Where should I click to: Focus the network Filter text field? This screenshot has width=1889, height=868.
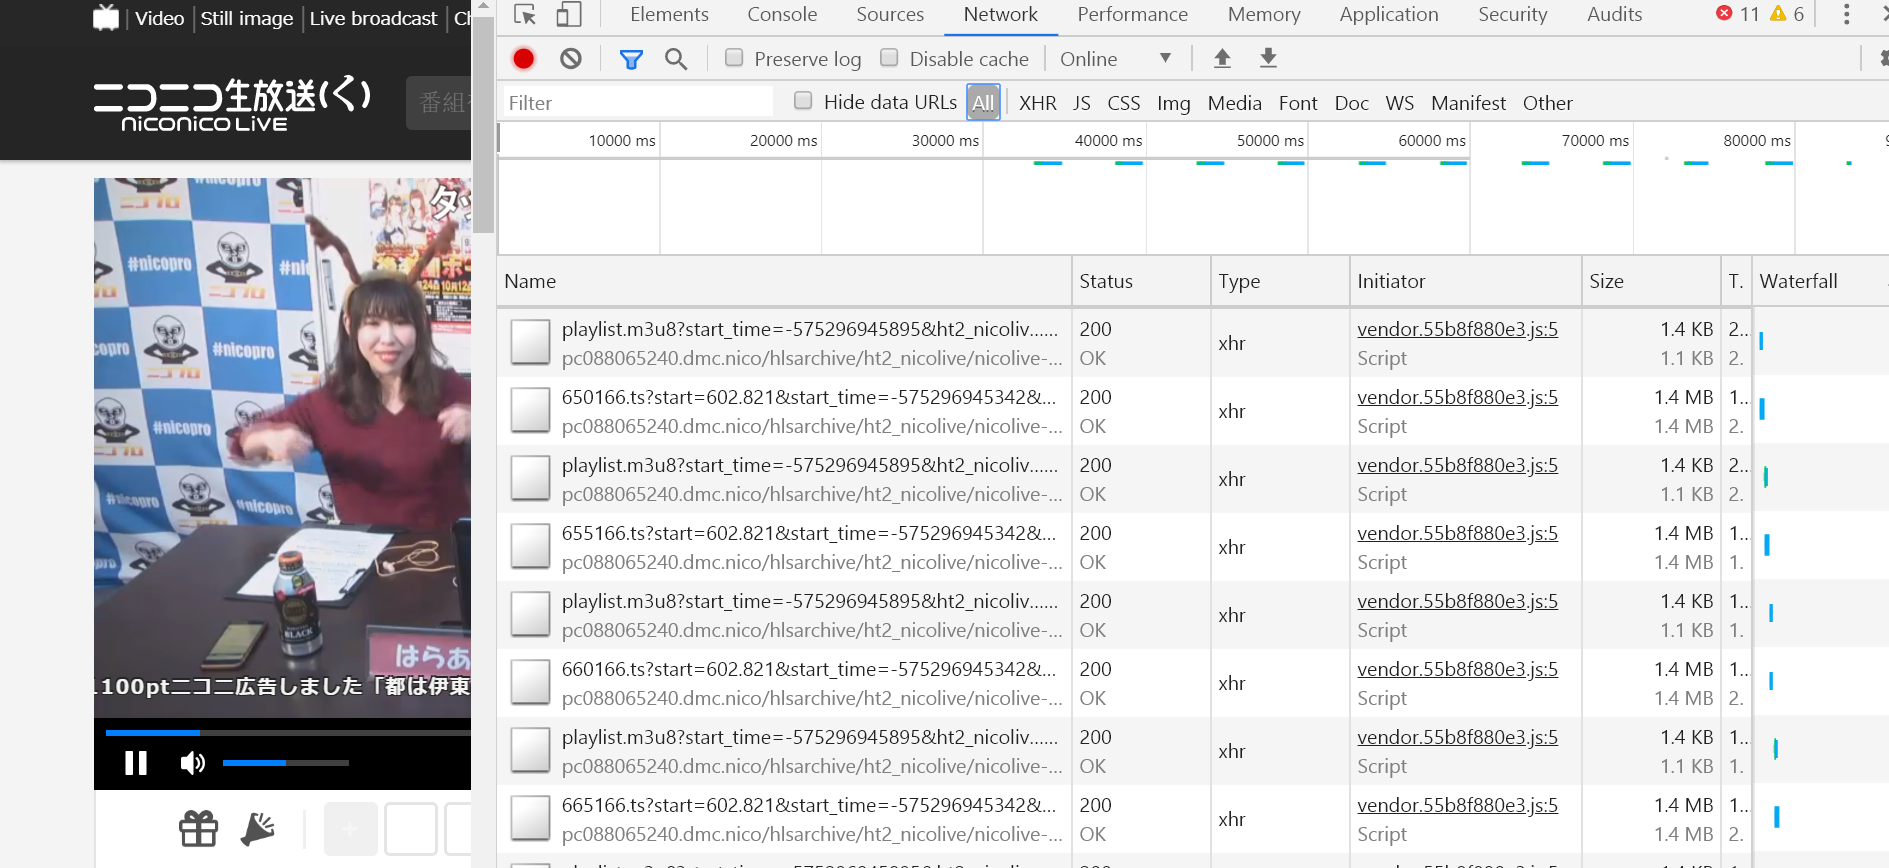click(638, 102)
